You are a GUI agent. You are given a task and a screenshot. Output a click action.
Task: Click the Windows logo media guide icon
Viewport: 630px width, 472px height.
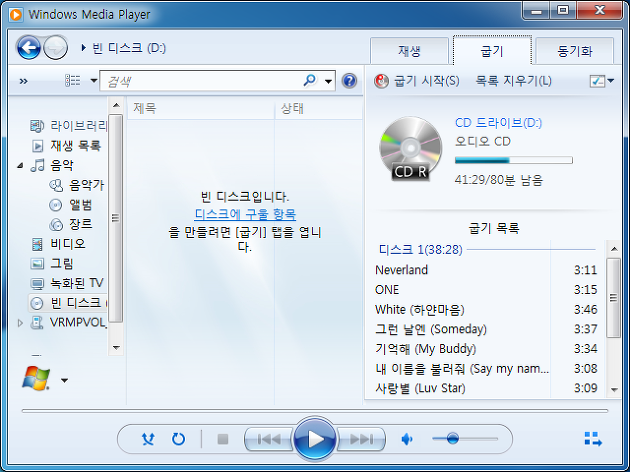36,379
